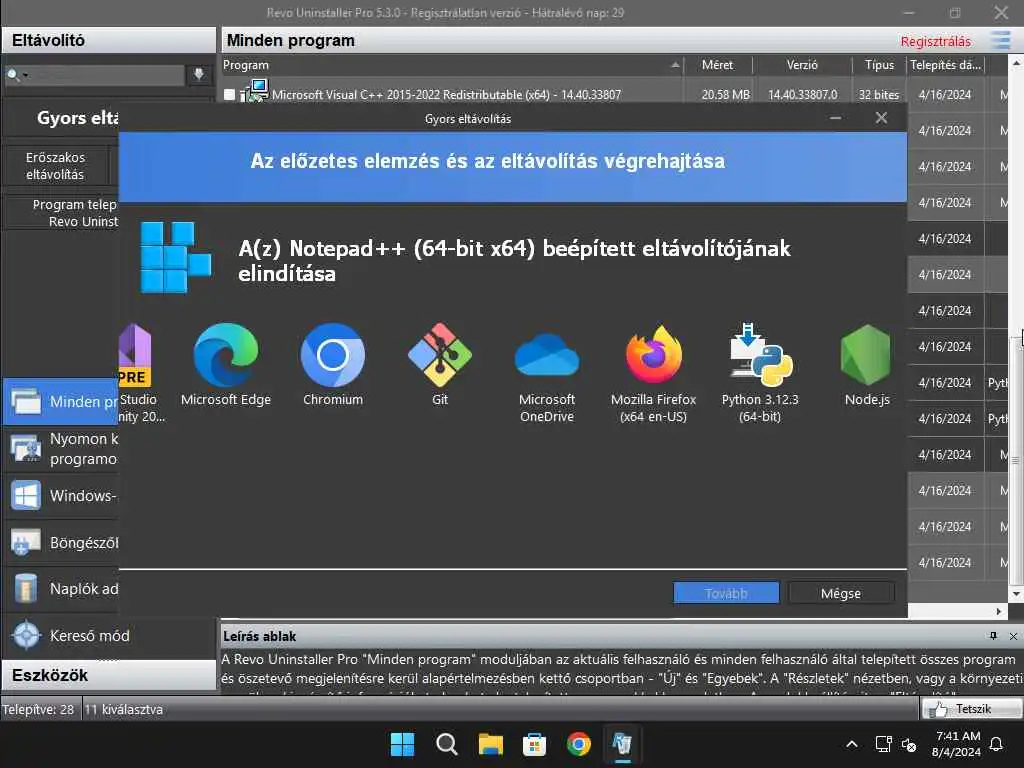Click Program telepítése Revo Uninstallerrel button
The image size is (1024, 768).
coord(62,213)
